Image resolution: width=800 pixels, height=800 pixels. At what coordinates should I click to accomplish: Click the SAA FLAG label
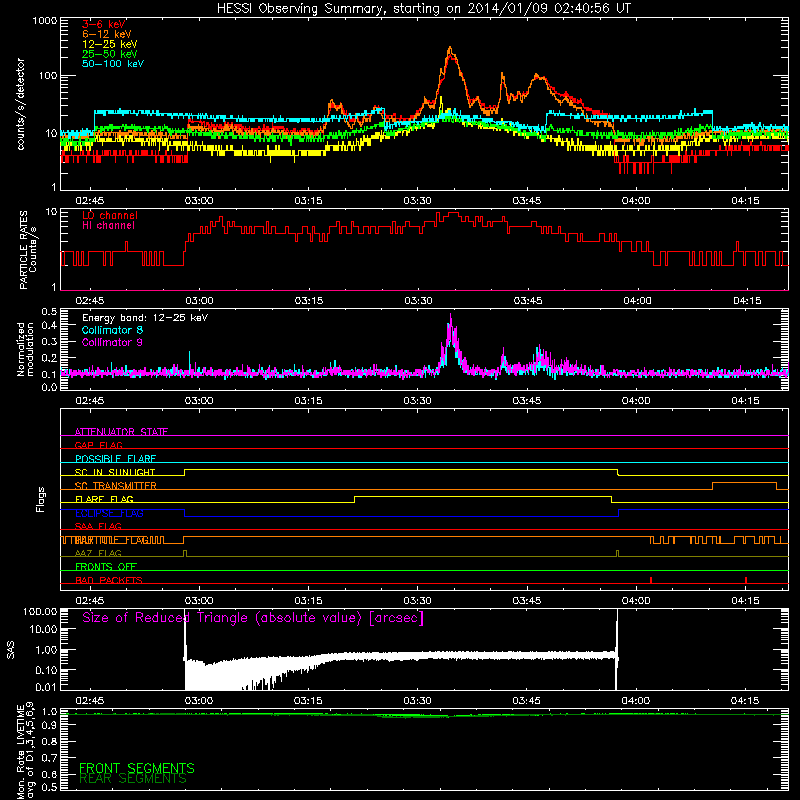pos(98,526)
